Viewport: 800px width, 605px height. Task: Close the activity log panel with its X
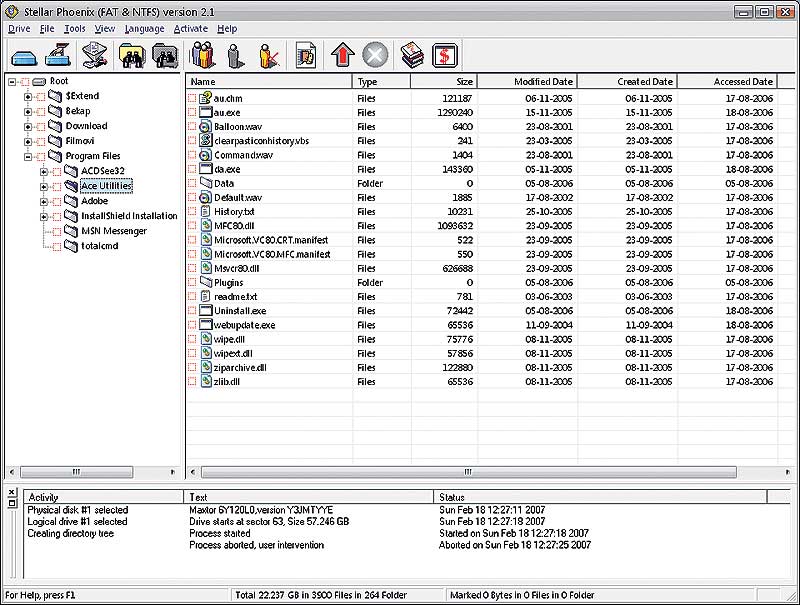click(x=12, y=492)
